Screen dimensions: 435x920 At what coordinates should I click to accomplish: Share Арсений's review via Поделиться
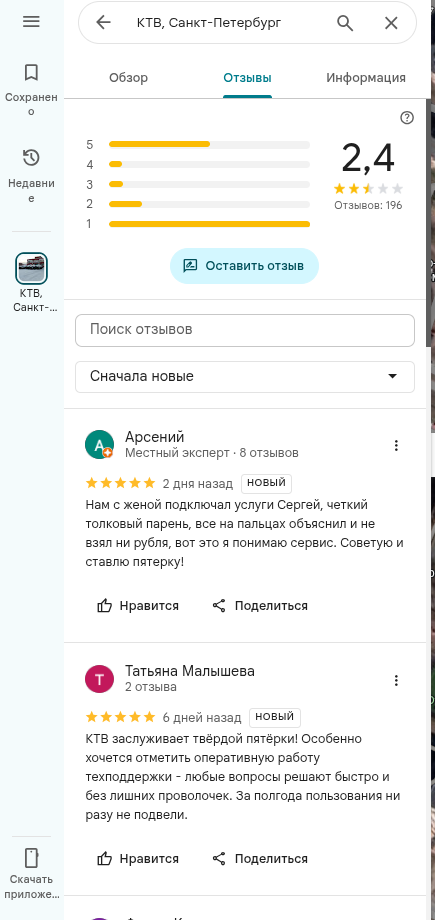pos(259,606)
